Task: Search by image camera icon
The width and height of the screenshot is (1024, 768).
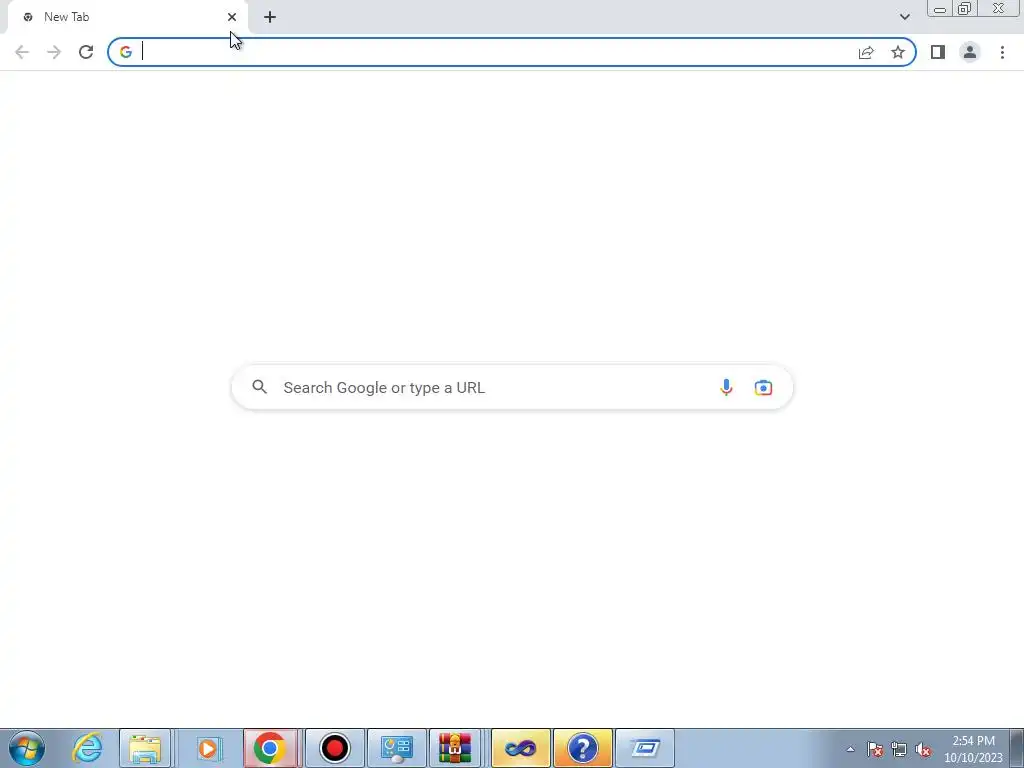Action: click(x=763, y=387)
